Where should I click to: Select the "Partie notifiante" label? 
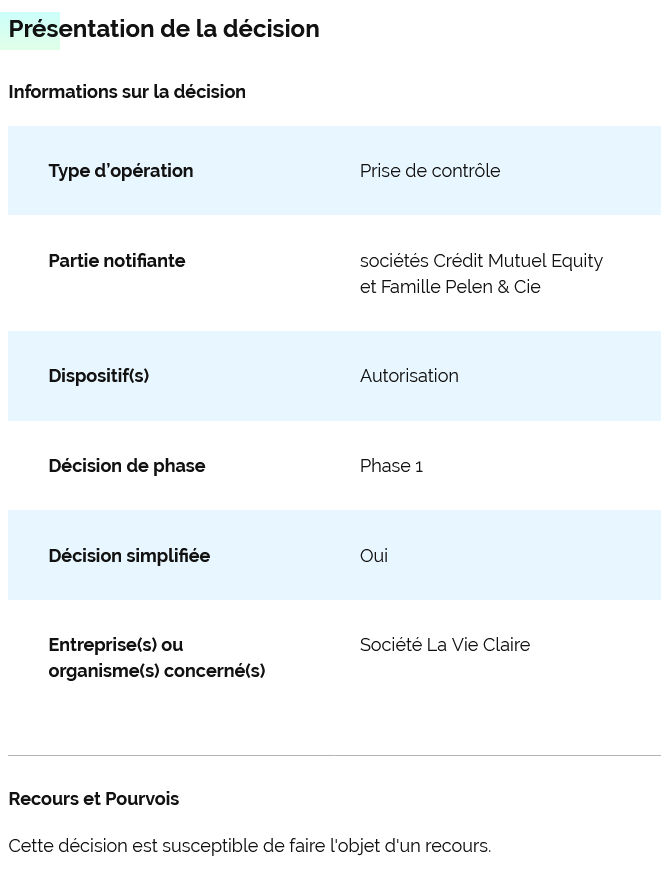[x=117, y=261]
